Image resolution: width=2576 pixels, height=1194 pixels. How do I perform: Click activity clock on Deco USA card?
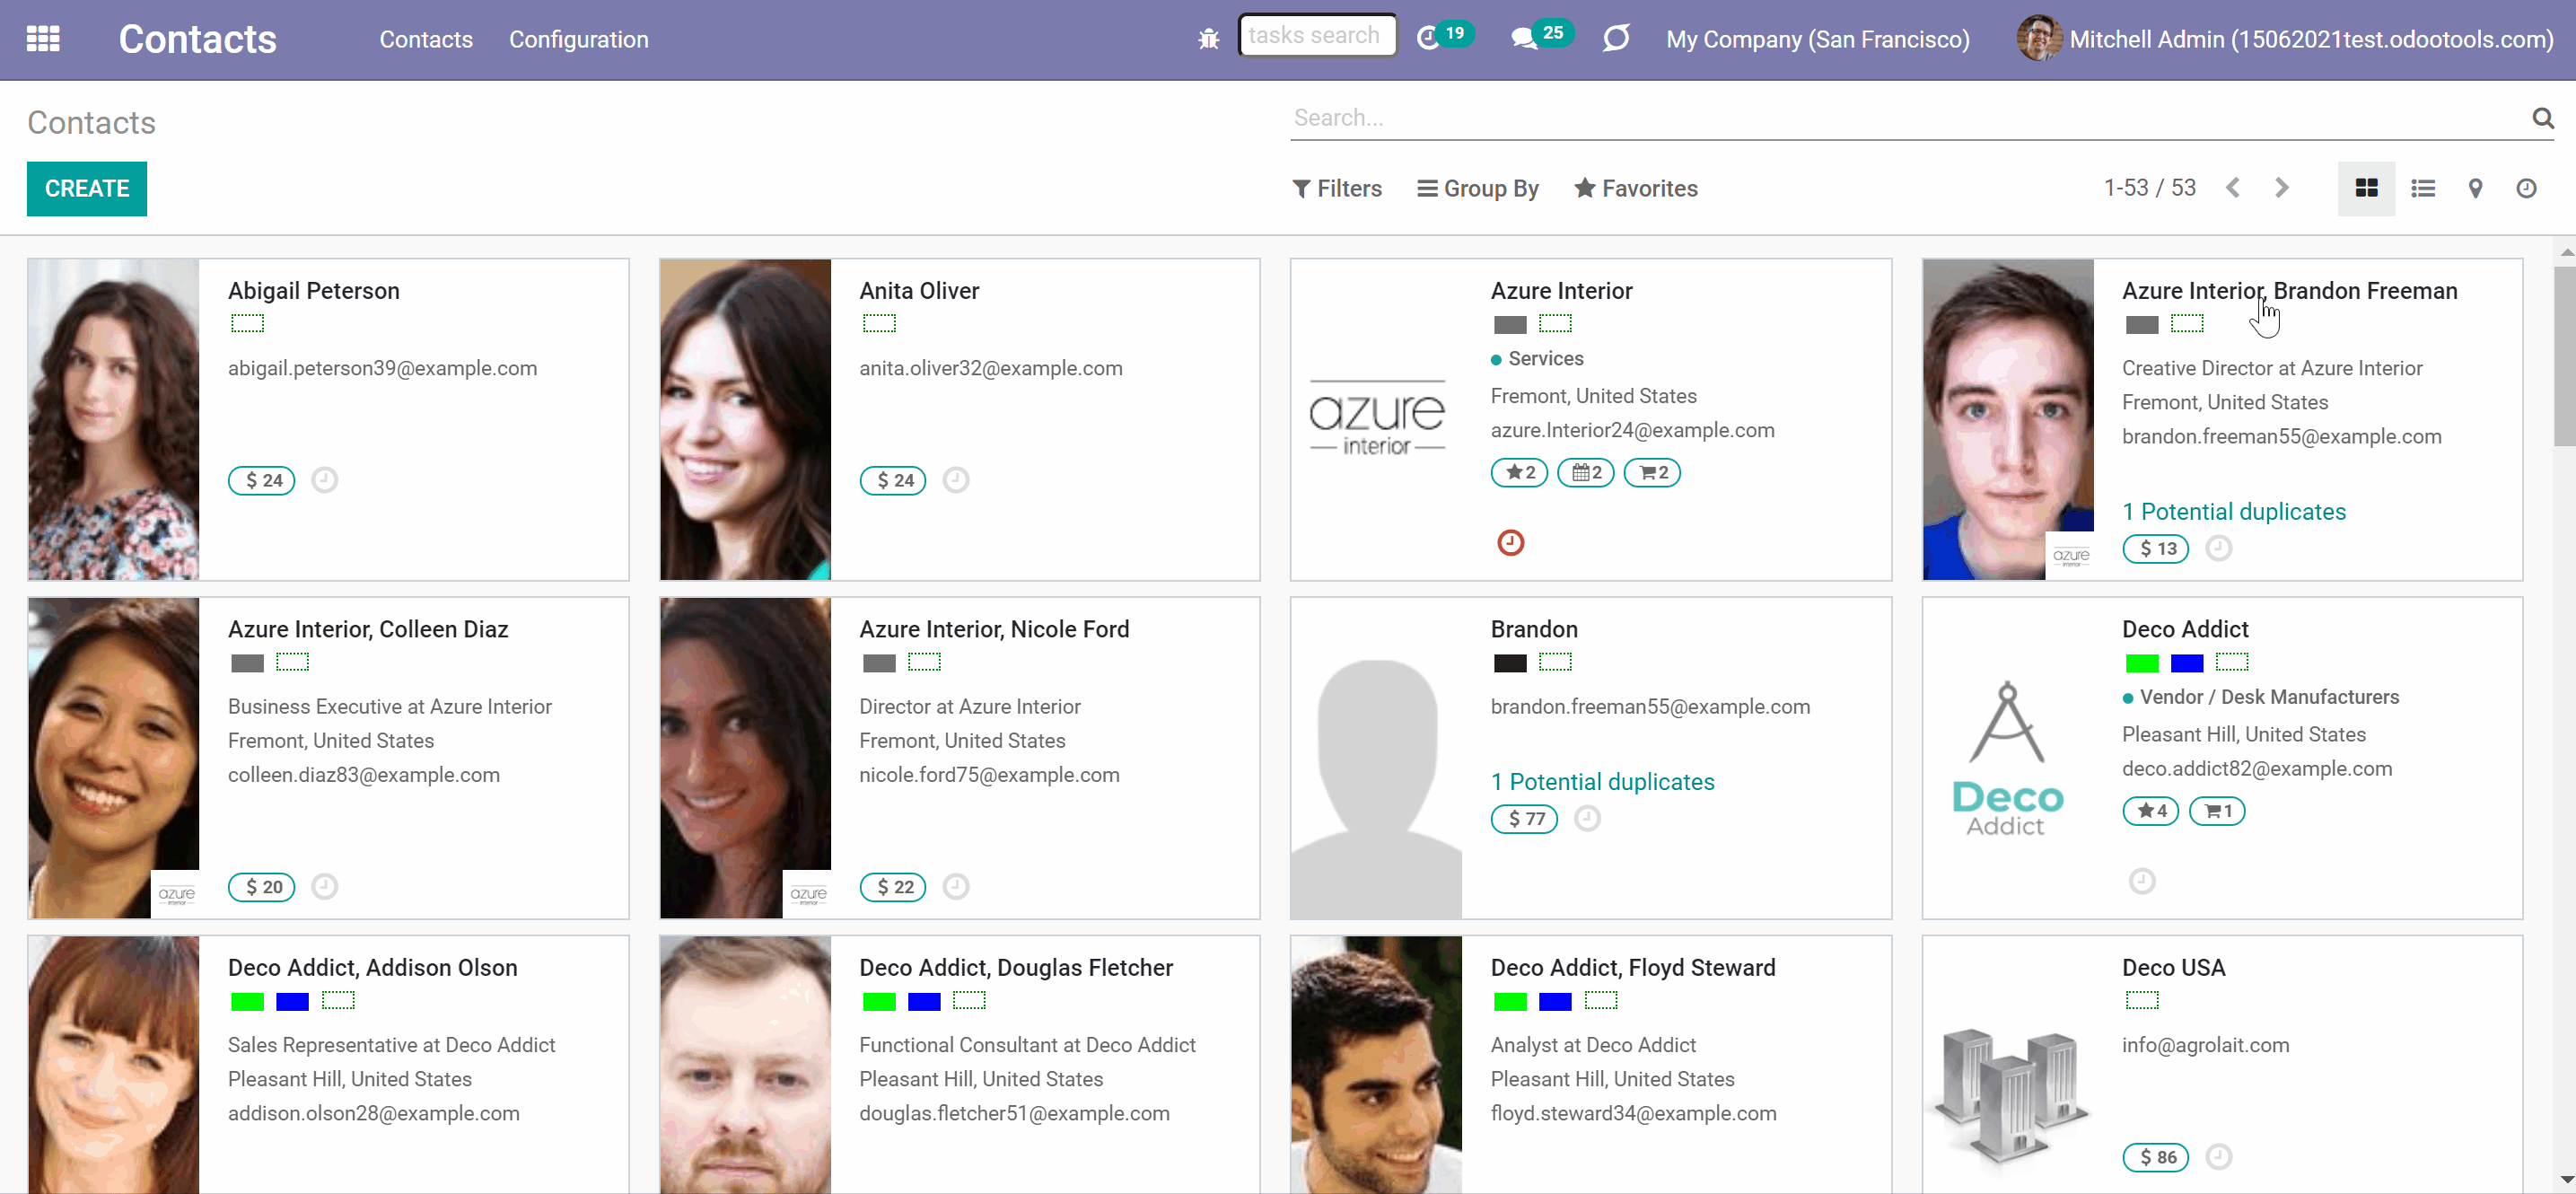point(2218,1156)
